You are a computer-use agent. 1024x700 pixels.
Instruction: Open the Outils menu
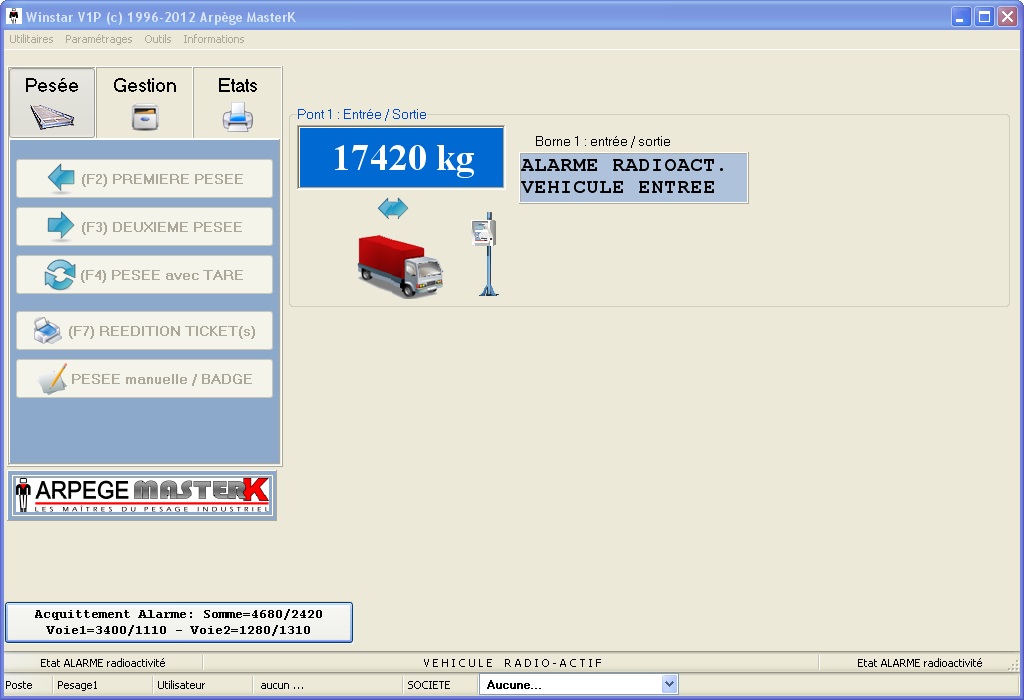click(158, 39)
